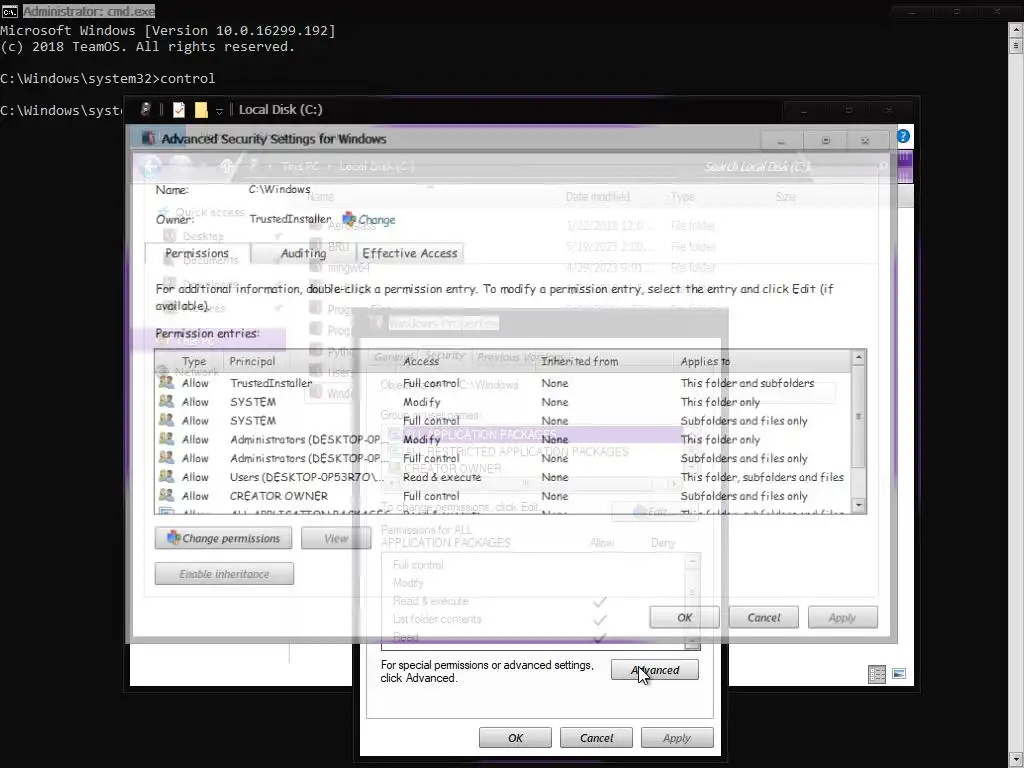Select the TrustedInstaller permission entry user icon
1024x768 pixels.
pyautogui.click(x=167, y=383)
